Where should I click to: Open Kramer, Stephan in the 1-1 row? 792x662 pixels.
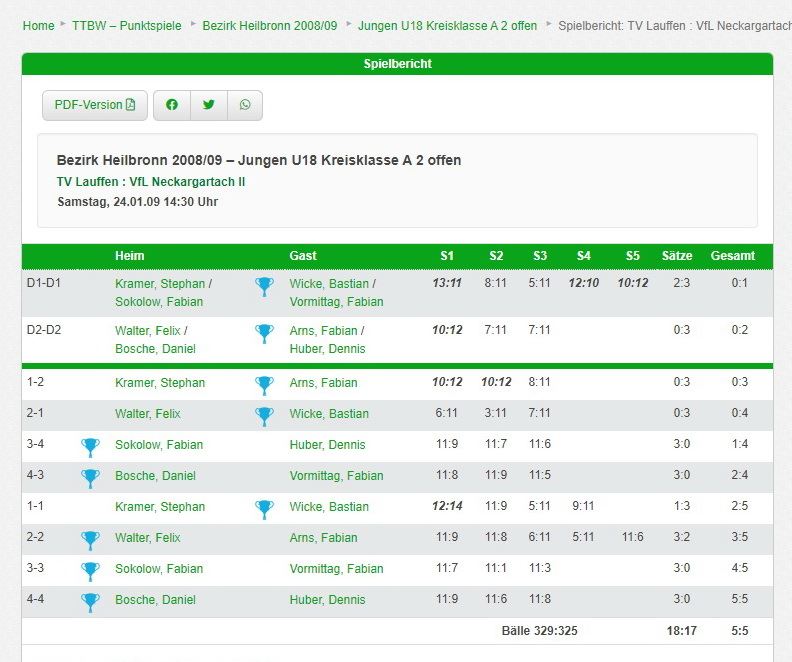(x=160, y=506)
